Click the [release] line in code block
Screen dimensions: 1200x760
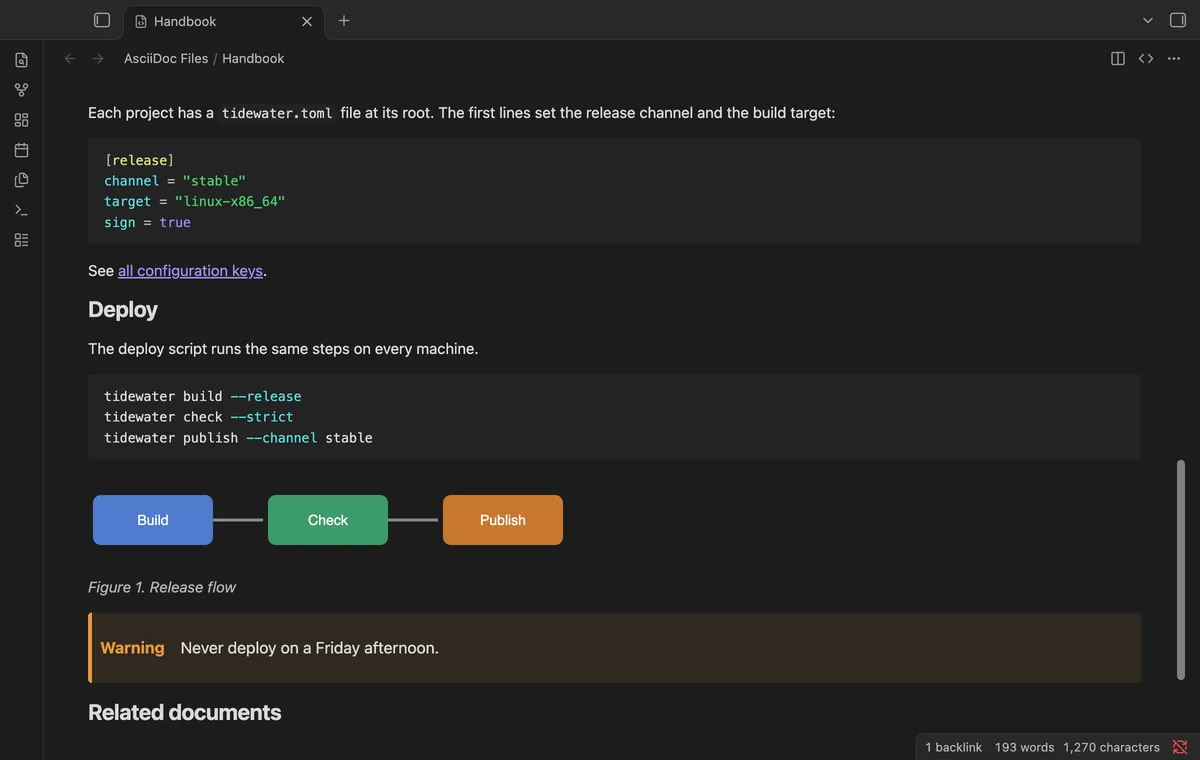139,160
